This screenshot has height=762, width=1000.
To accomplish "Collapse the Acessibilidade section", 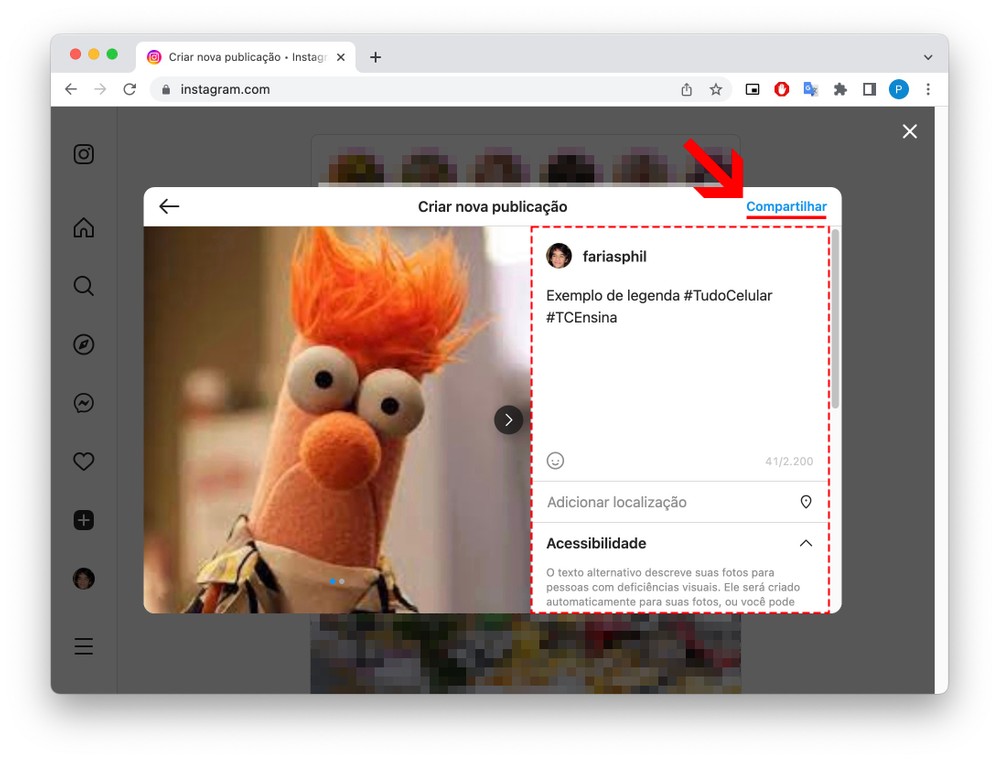I will [x=806, y=544].
